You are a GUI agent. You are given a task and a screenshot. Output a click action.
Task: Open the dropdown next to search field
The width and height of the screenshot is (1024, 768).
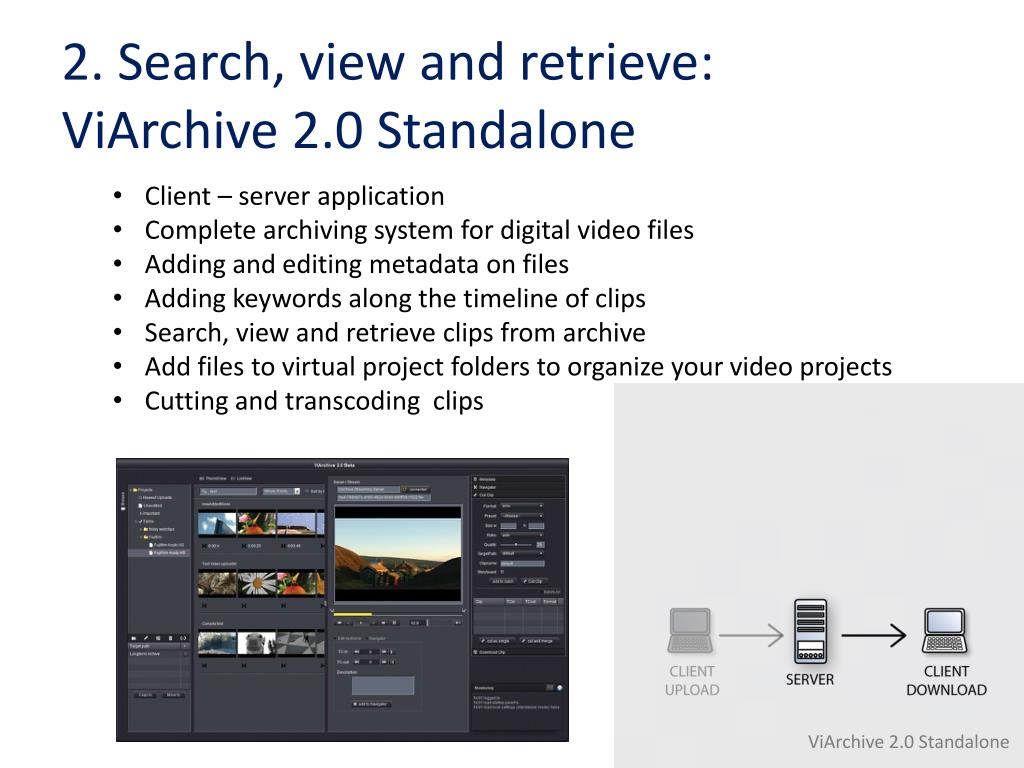click(281, 491)
